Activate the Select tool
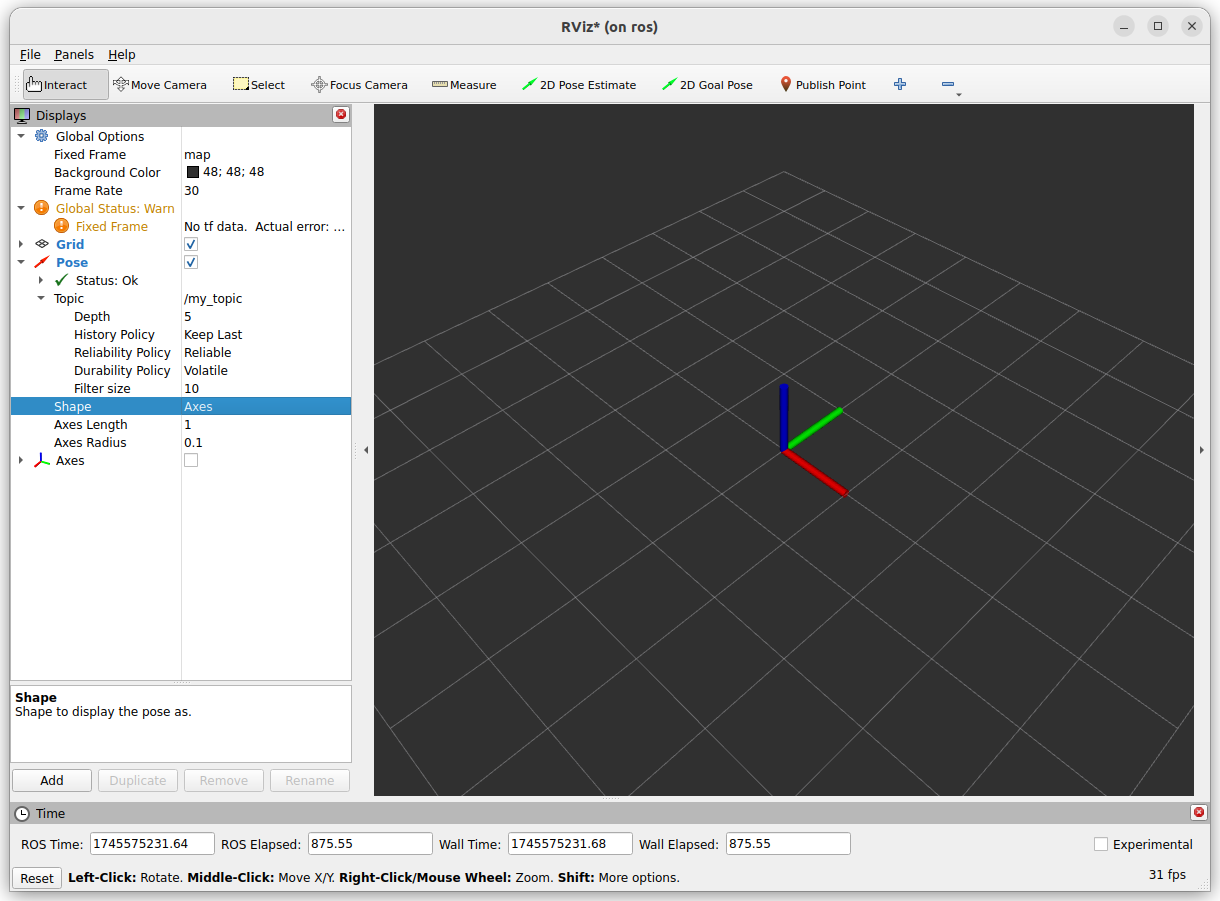This screenshot has height=901, width=1220. (x=259, y=85)
